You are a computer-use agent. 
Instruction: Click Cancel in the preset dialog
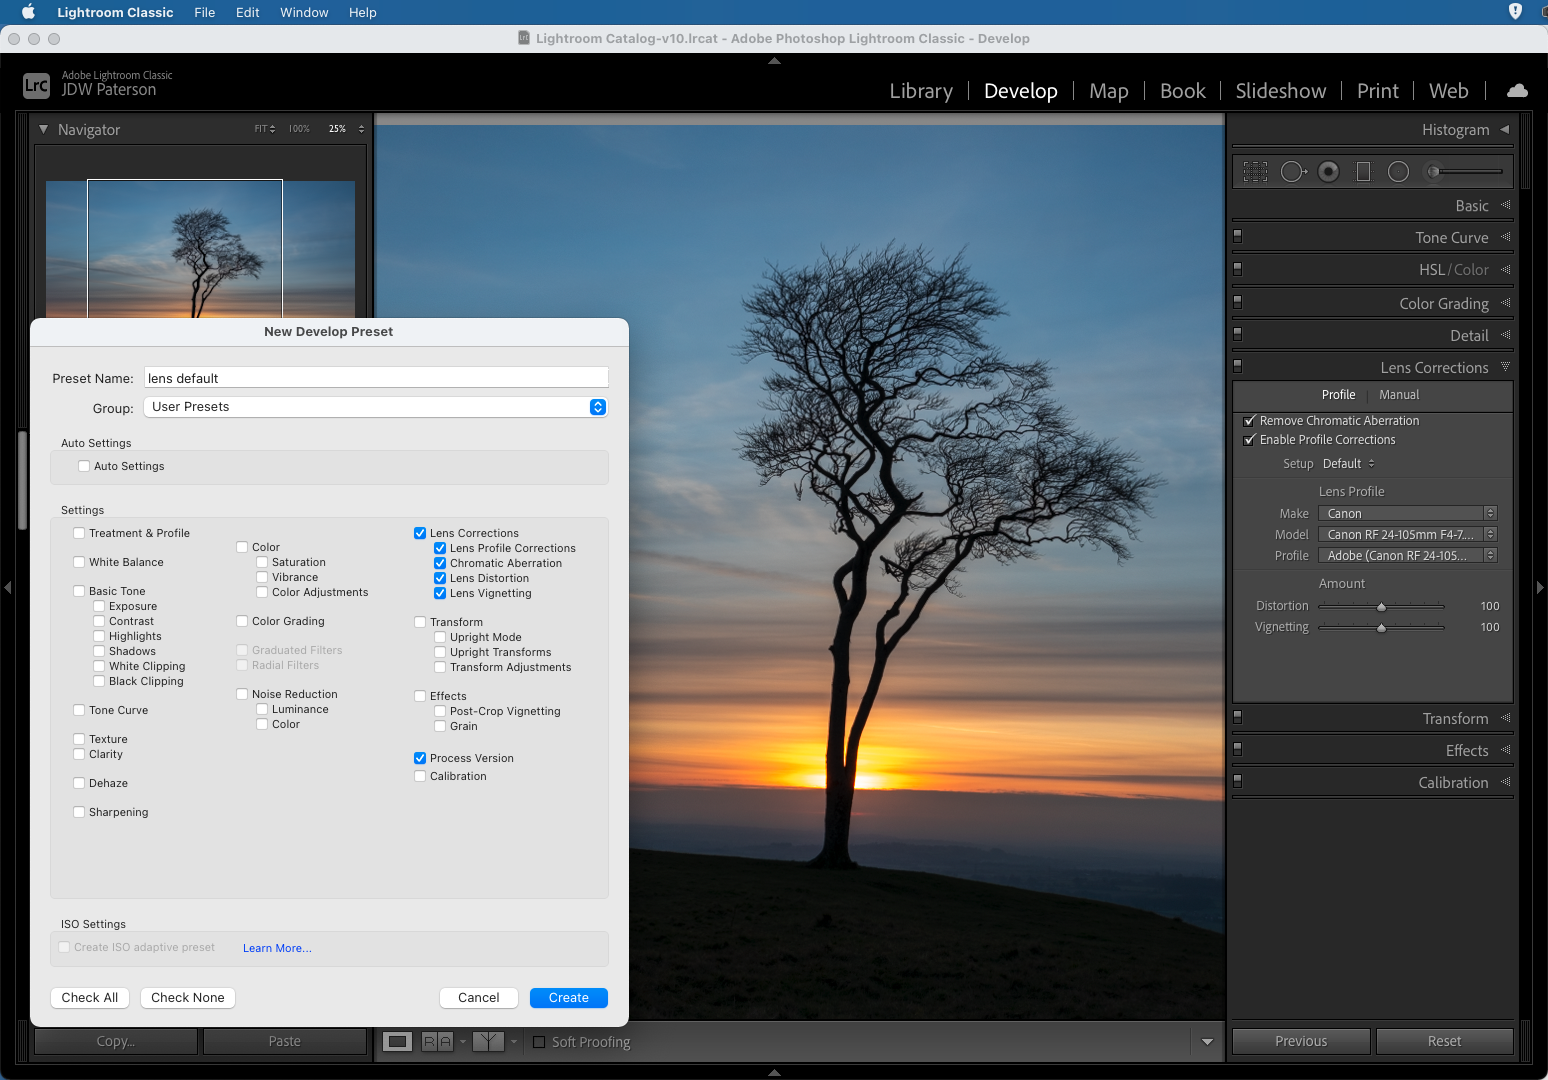(x=479, y=998)
